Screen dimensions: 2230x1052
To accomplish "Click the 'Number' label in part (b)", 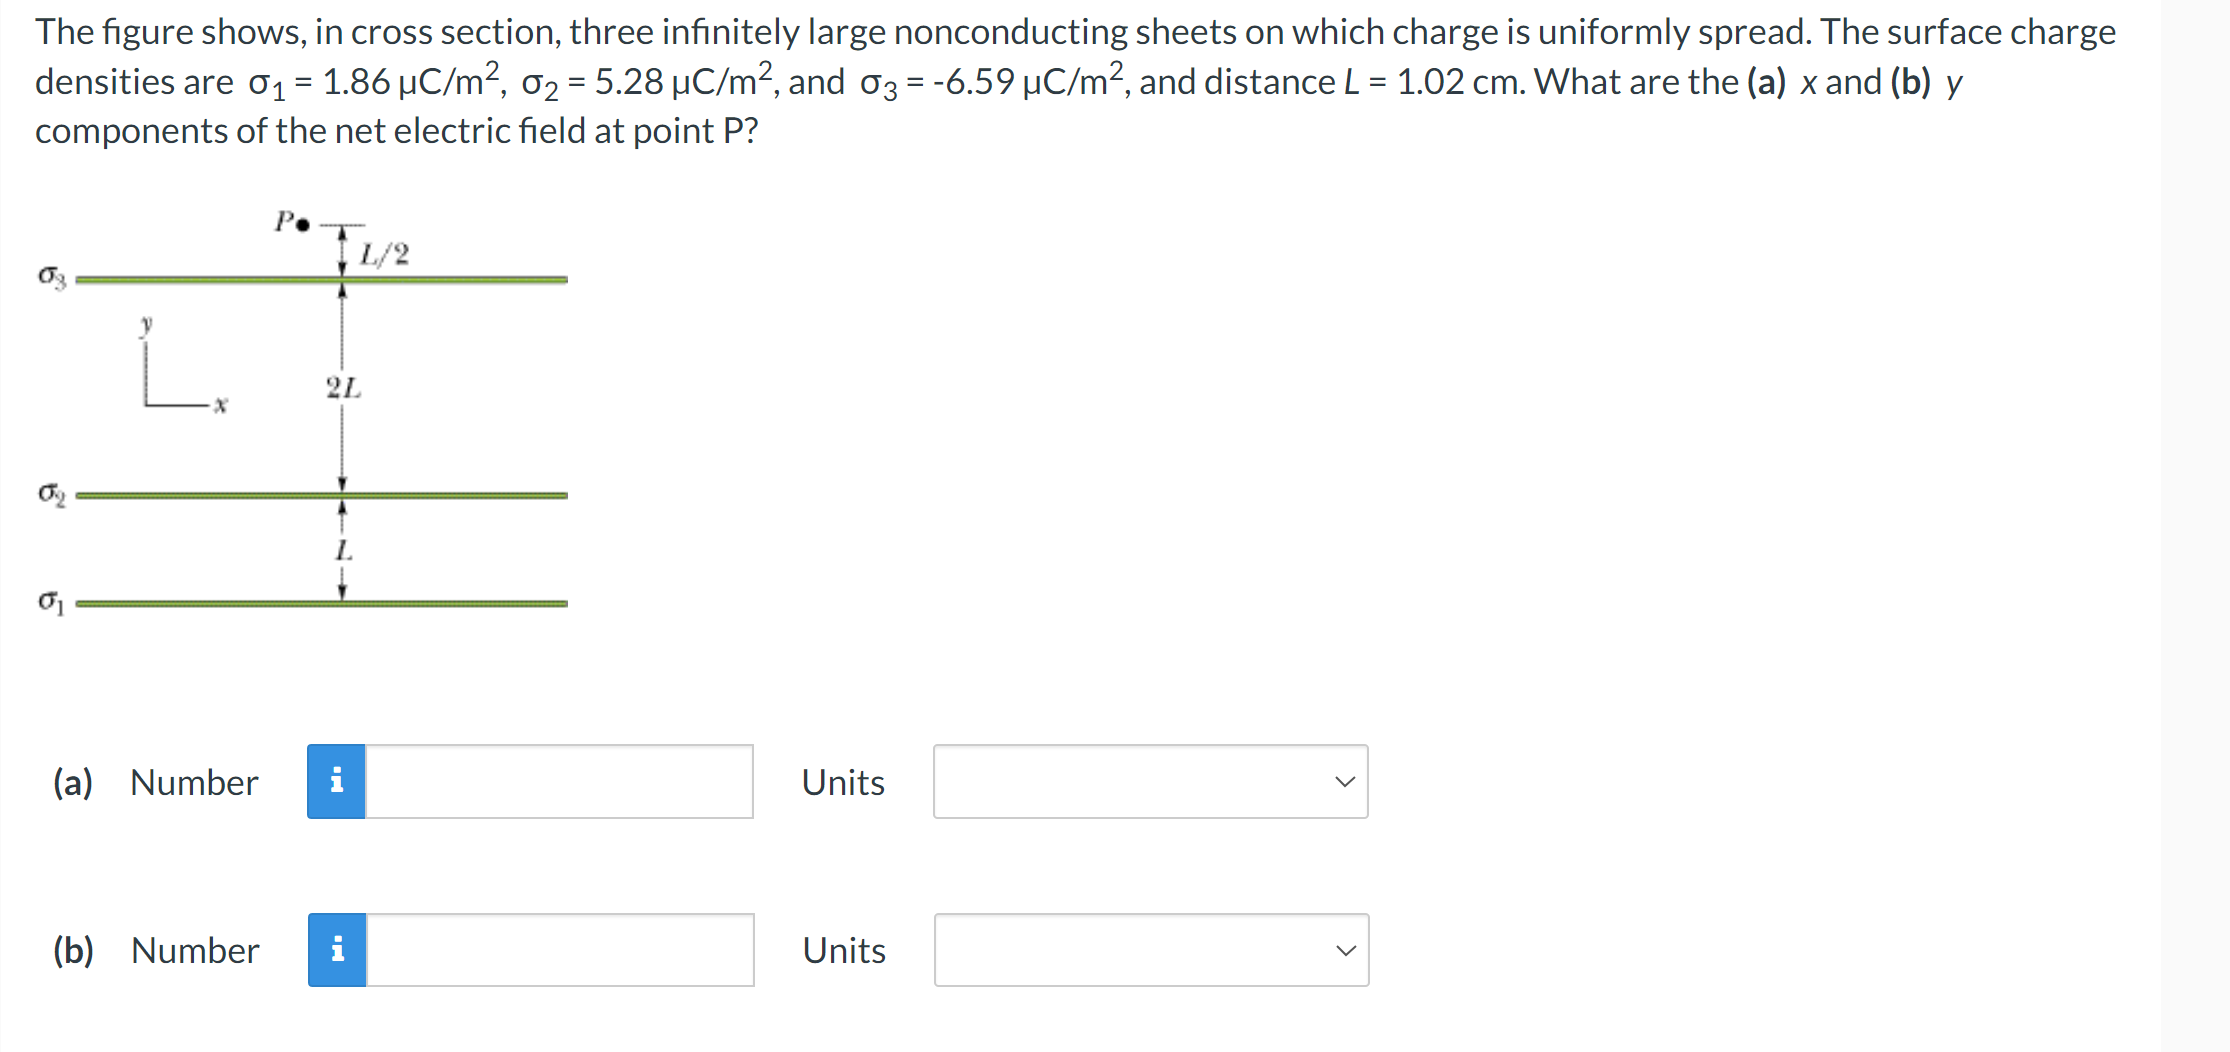I will (195, 950).
